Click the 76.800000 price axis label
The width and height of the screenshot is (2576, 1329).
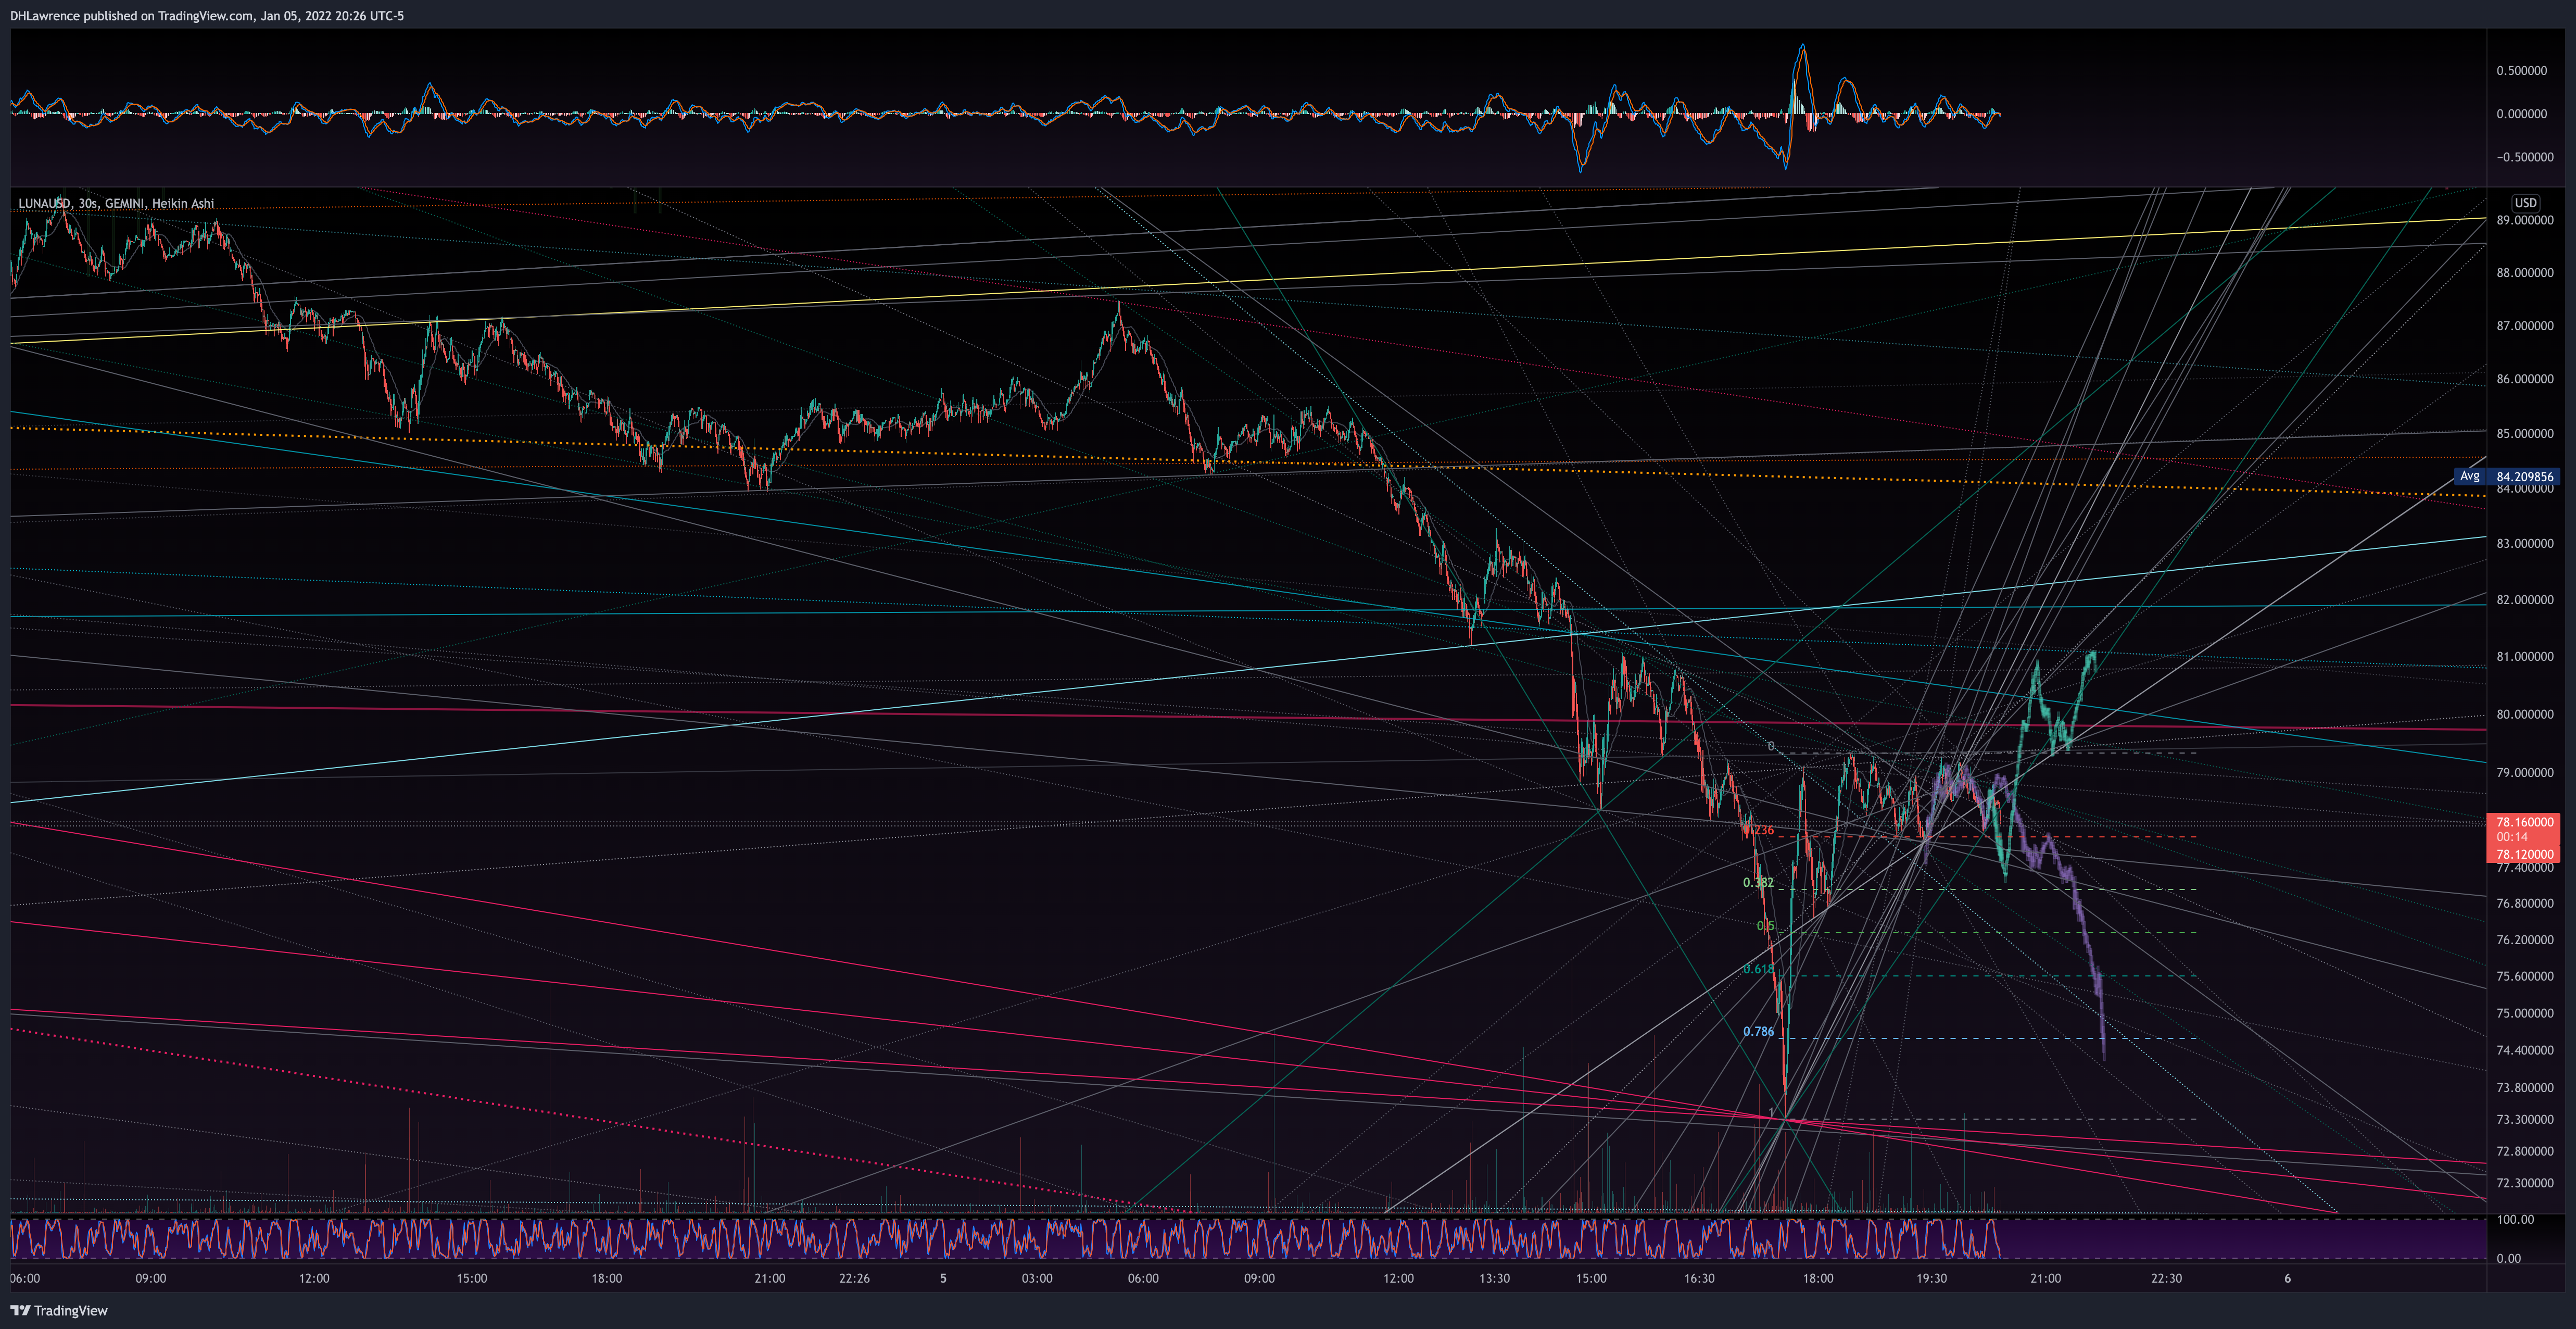(2524, 903)
